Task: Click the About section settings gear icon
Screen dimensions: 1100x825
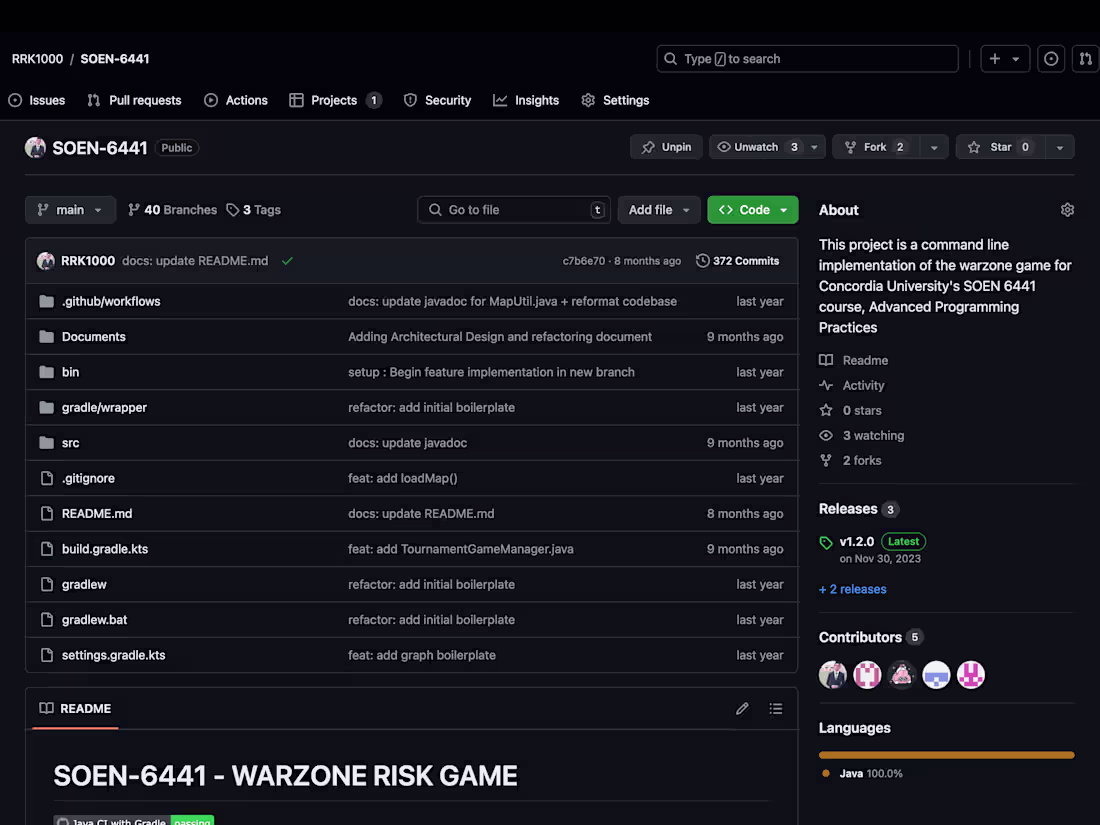Action: tap(1067, 209)
